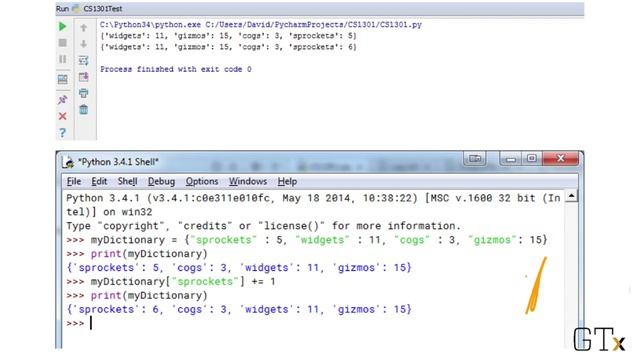
Task: Click the Pause output icon
Action: 62,60
